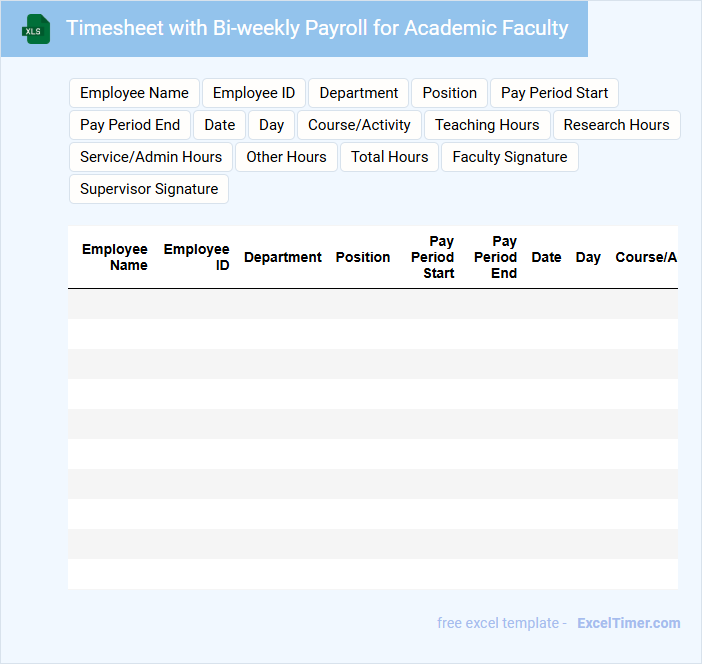The height and width of the screenshot is (664, 702).
Task: Select the Pay Period End tag
Action: (130, 125)
